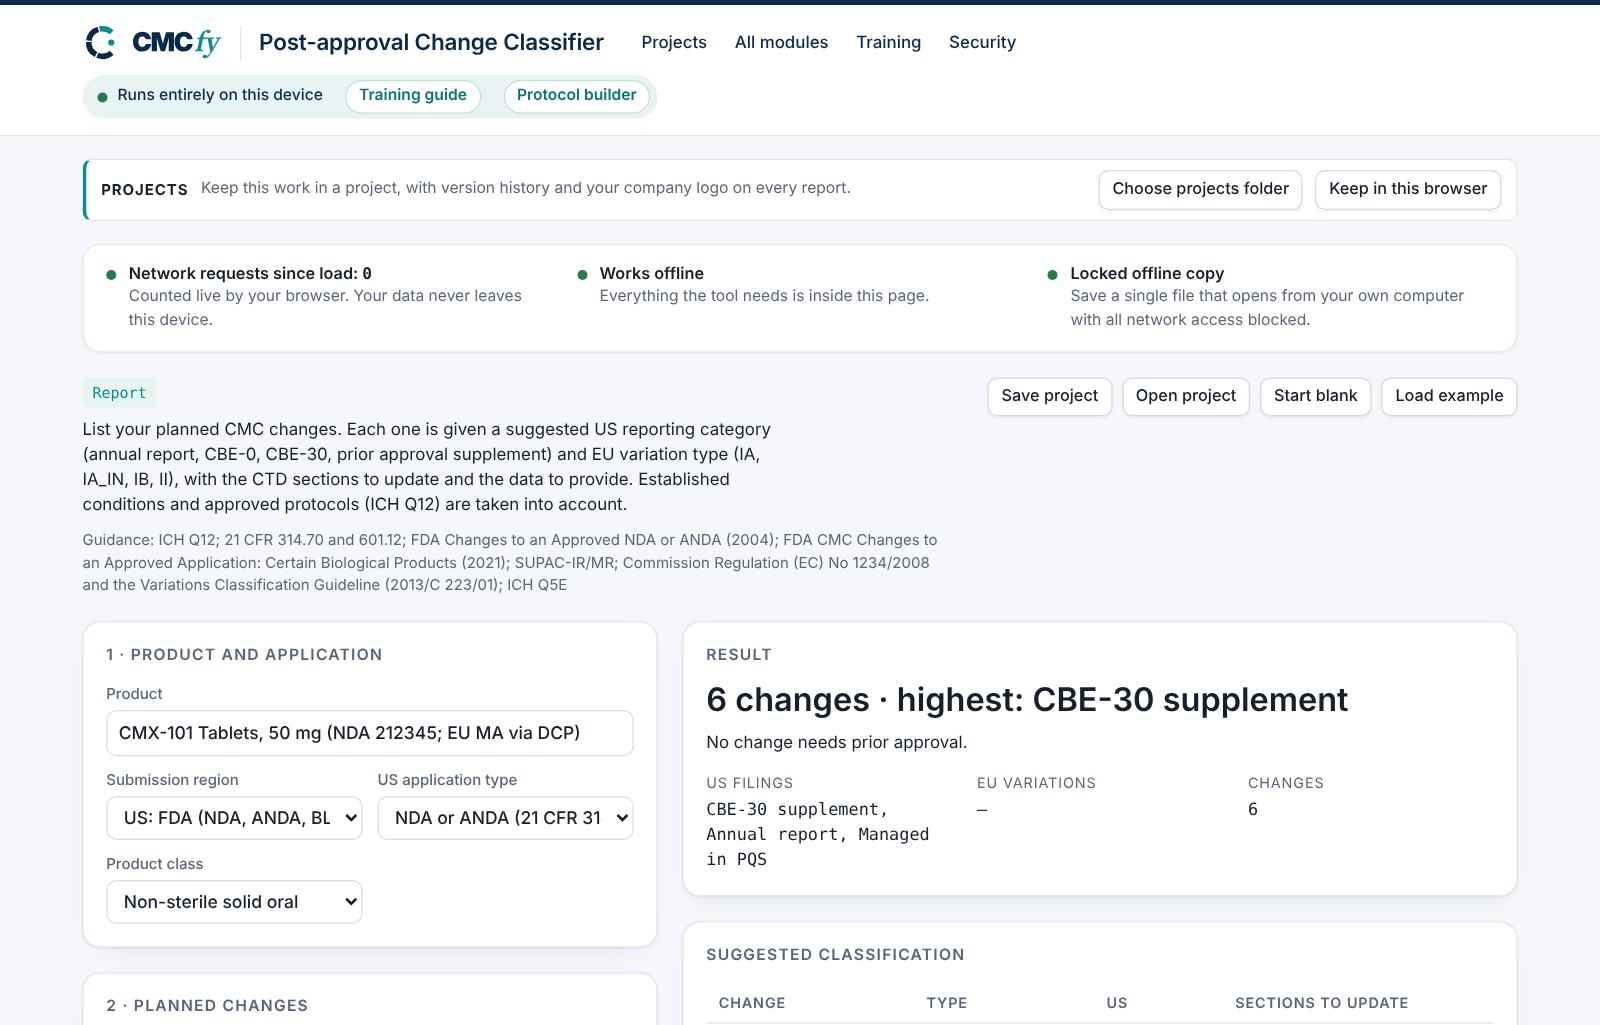
Task: Click the 'SECTIONS TO UPDATE' column header
Action: [x=1321, y=1003]
